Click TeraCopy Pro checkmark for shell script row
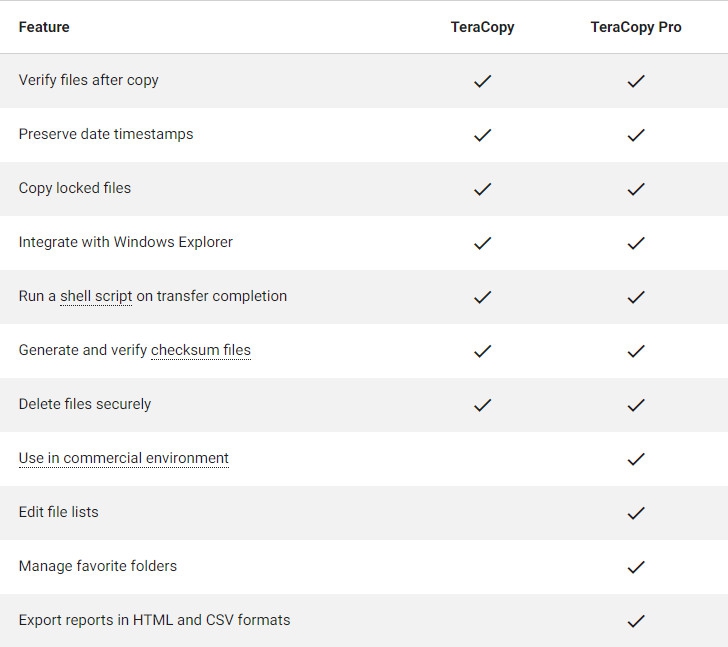This screenshot has height=647, width=728. (635, 297)
